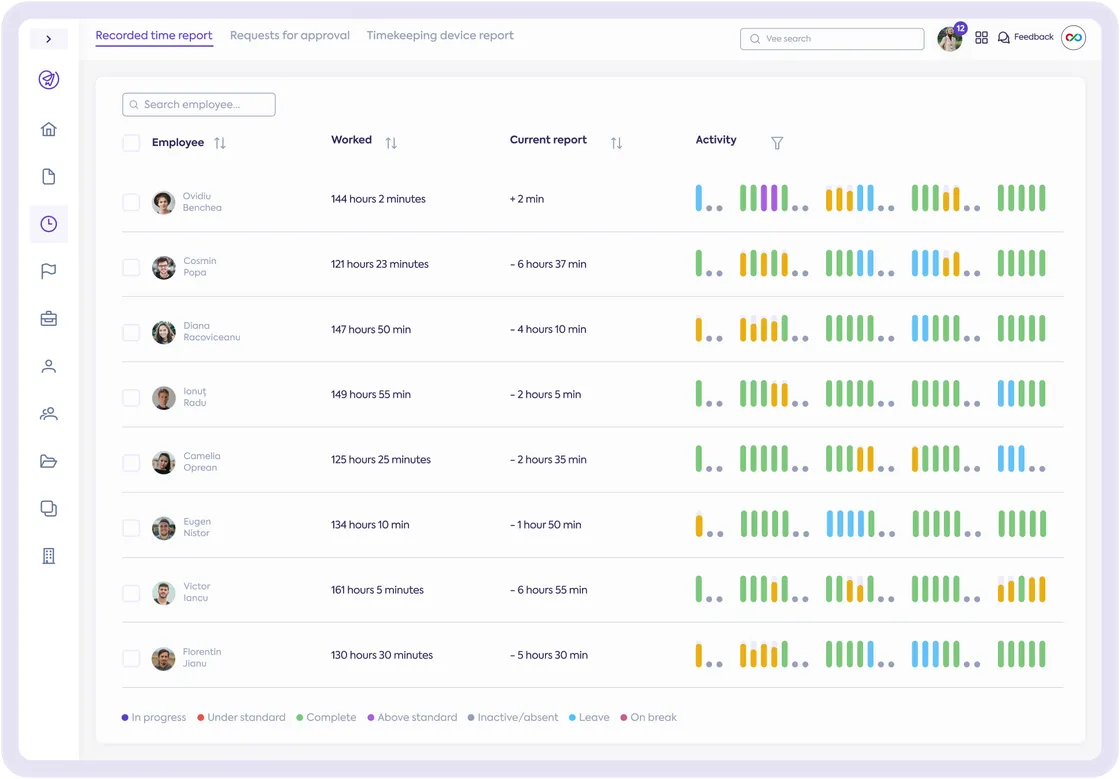Tick checkbox for Diana Racoviceanu
The image size is (1120, 779).
coord(131,333)
